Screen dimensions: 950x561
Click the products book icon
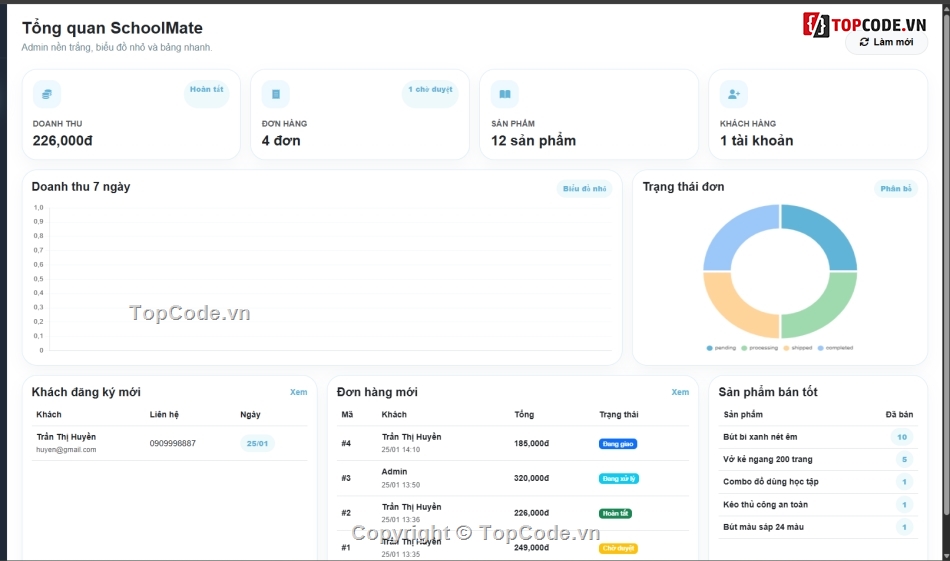505,94
